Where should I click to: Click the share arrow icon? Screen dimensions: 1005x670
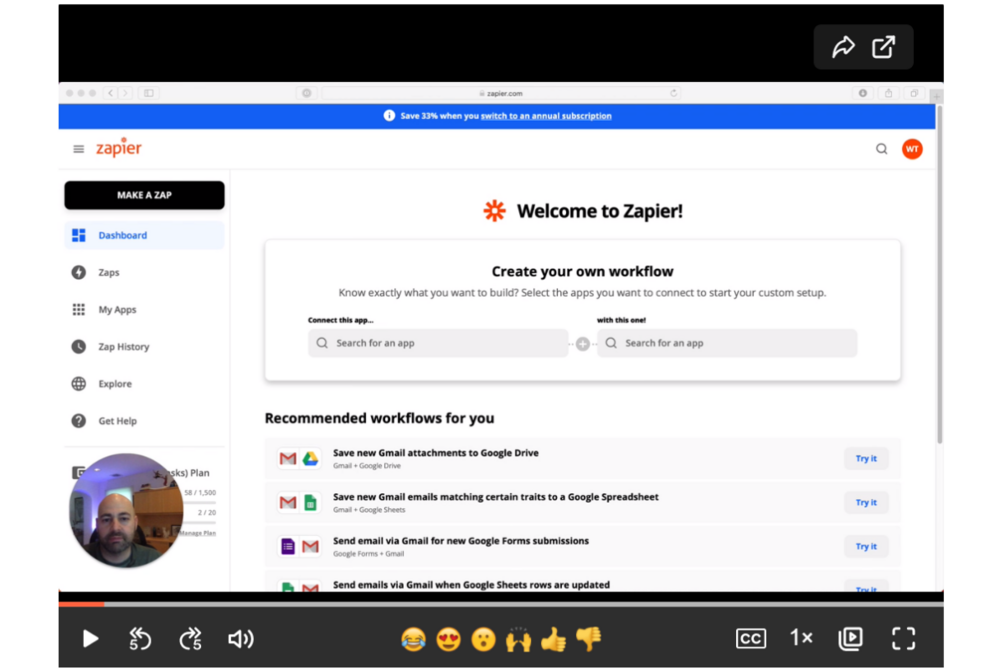(x=843, y=47)
